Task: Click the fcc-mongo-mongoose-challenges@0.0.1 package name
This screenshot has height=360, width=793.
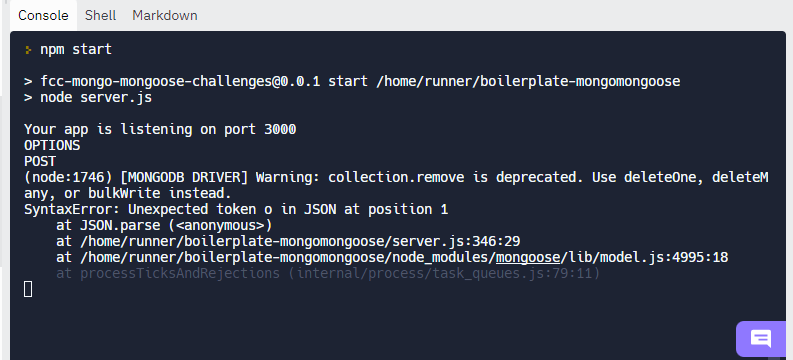Action: click(180, 81)
